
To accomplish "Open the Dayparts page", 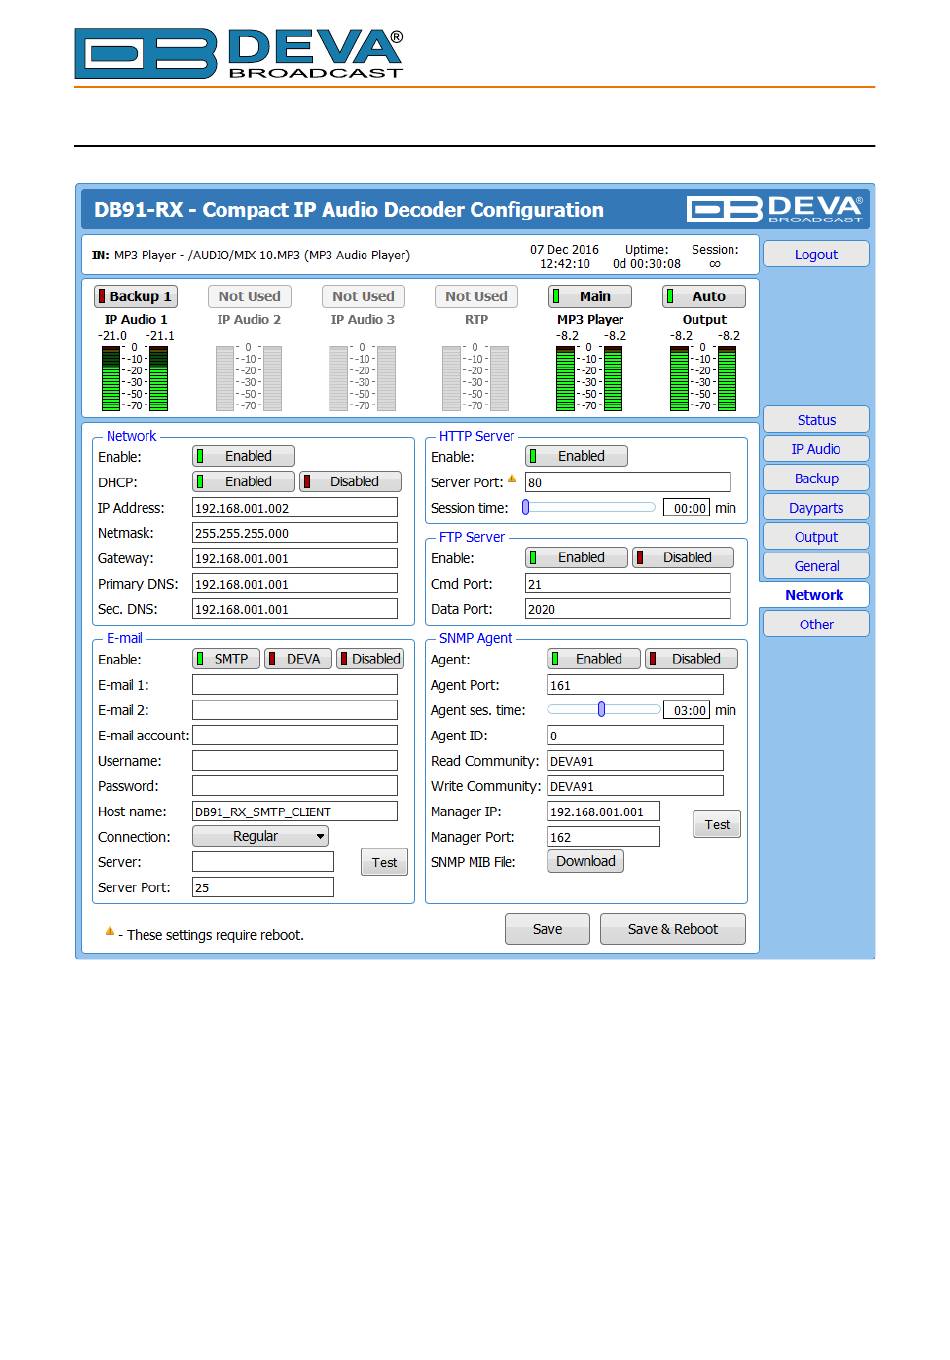I will tap(816, 508).
